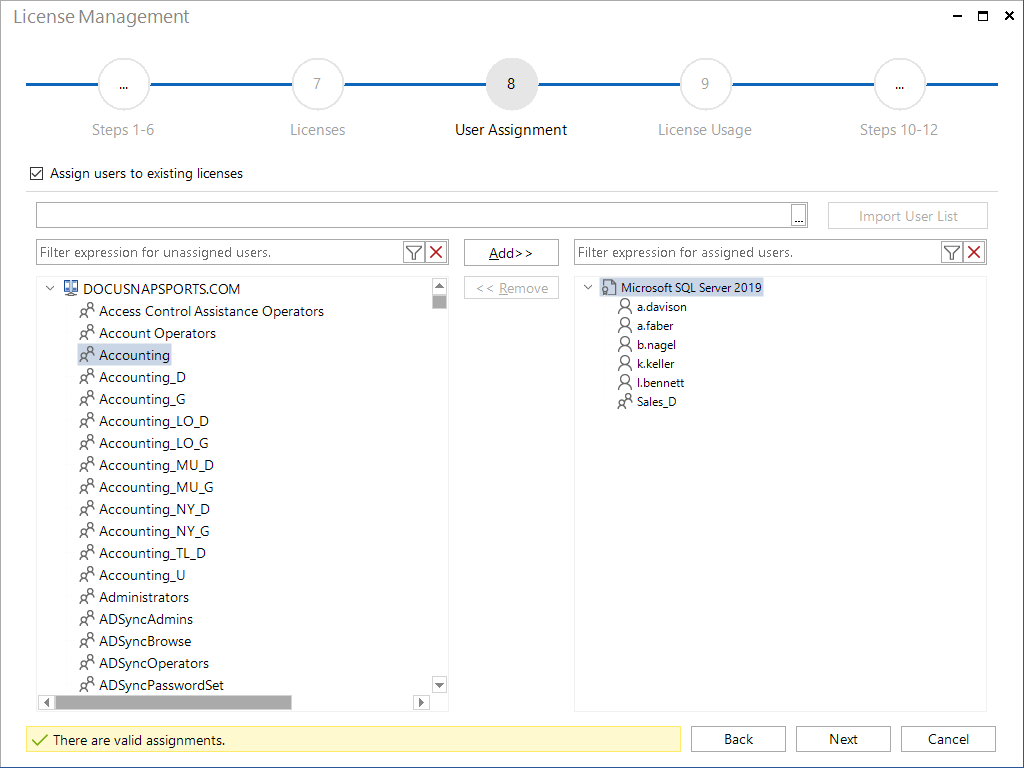Image resolution: width=1024 pixels, height=768 pixels.
Task: Apply the assigned users filter funnel icon
Action: (x=952, y=253)
